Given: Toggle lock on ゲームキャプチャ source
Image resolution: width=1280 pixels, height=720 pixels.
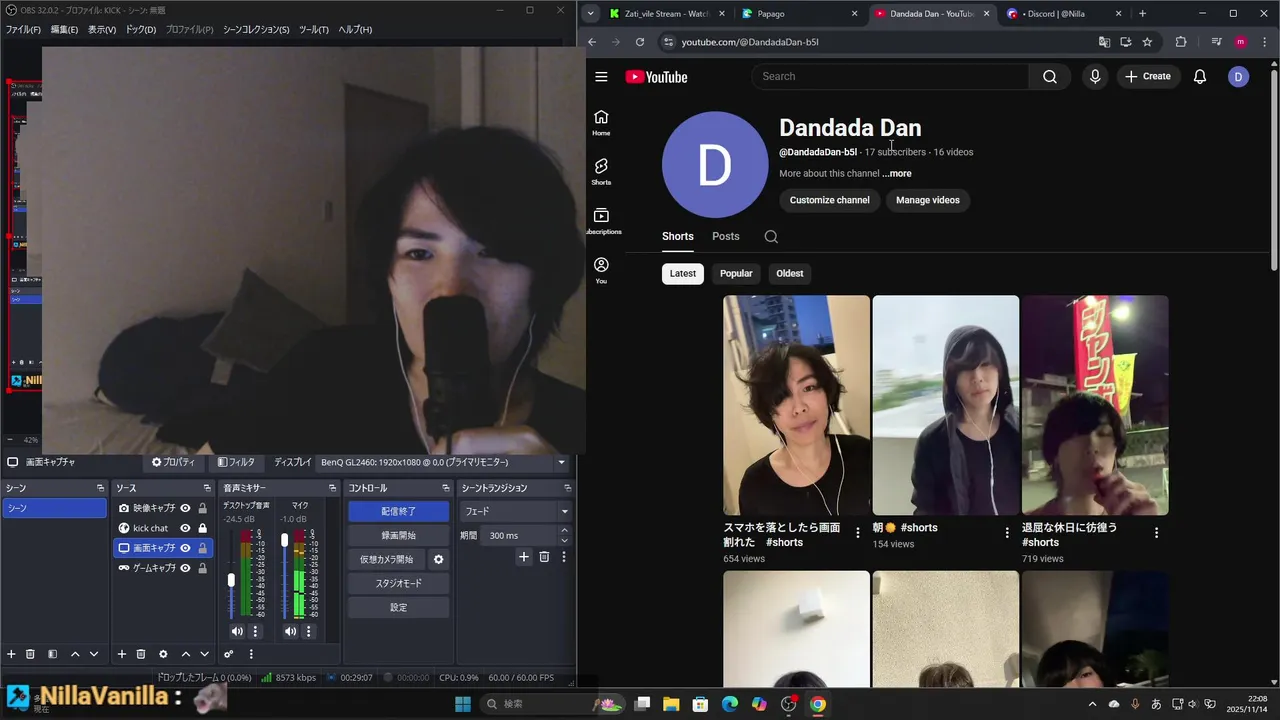Looking at the screenshot, I should 202,568.
